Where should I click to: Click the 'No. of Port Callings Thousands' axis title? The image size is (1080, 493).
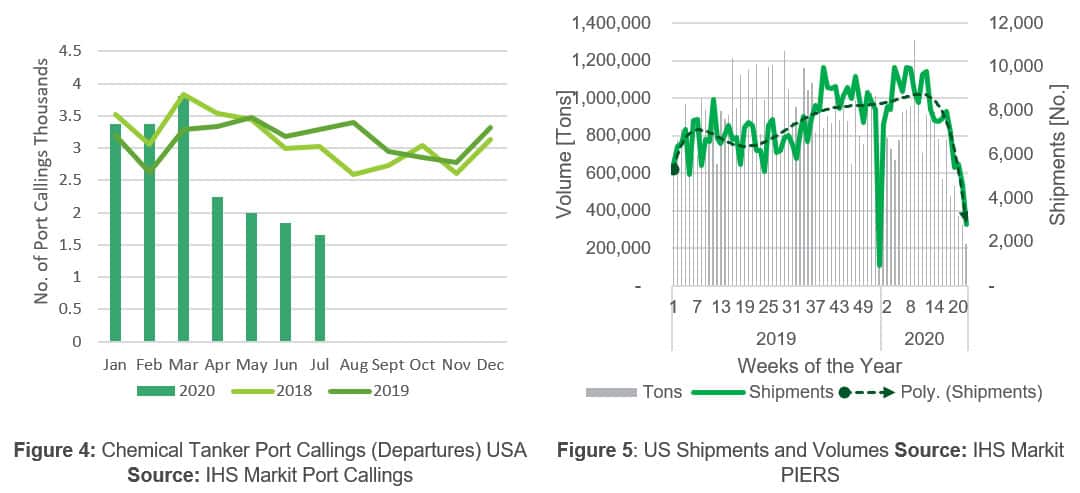(x=43, y=194)
